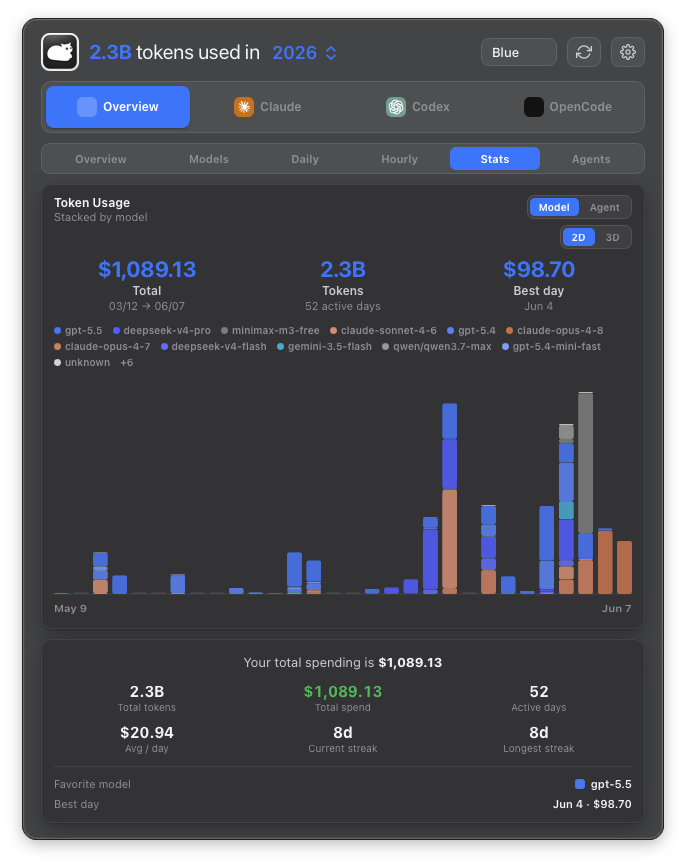The width and height of the screenshot is (686, 866).
Task: Click the 52 active days text
Action: [343, 306]
